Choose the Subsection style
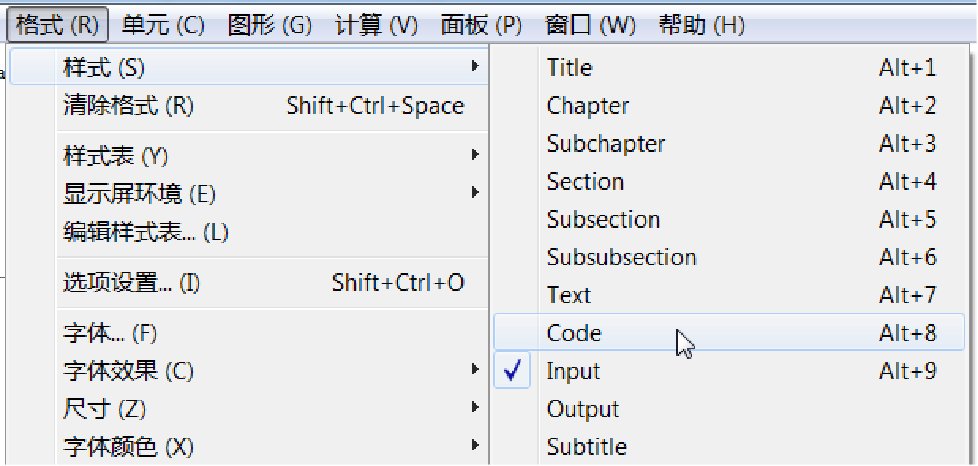Viewport: 978px width, 466px height. pyautogui.click(x=729, y=220)
